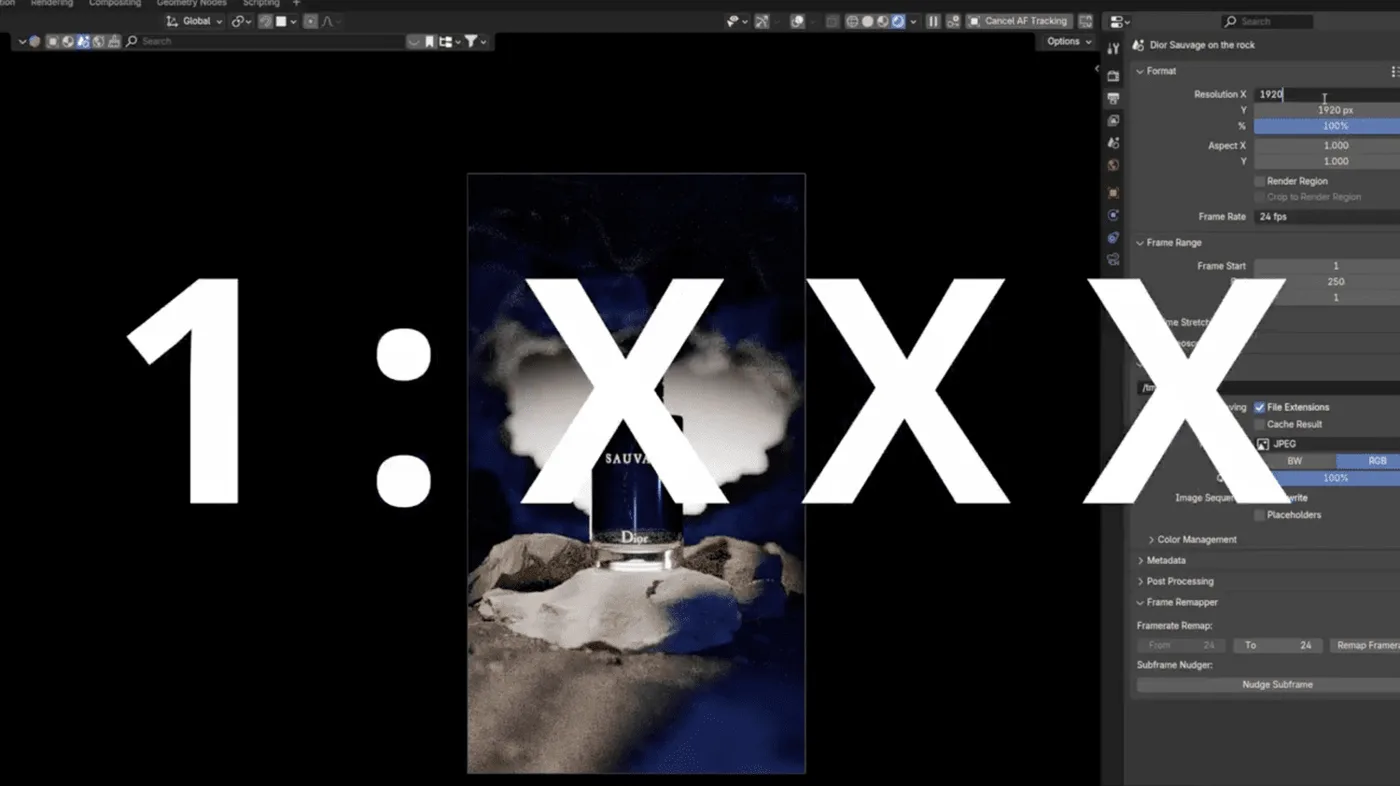Image resolution: width=1400 pixels, height=786 pixels.
Task: Open the Object Data properties tab
Action: point(1113,260)
